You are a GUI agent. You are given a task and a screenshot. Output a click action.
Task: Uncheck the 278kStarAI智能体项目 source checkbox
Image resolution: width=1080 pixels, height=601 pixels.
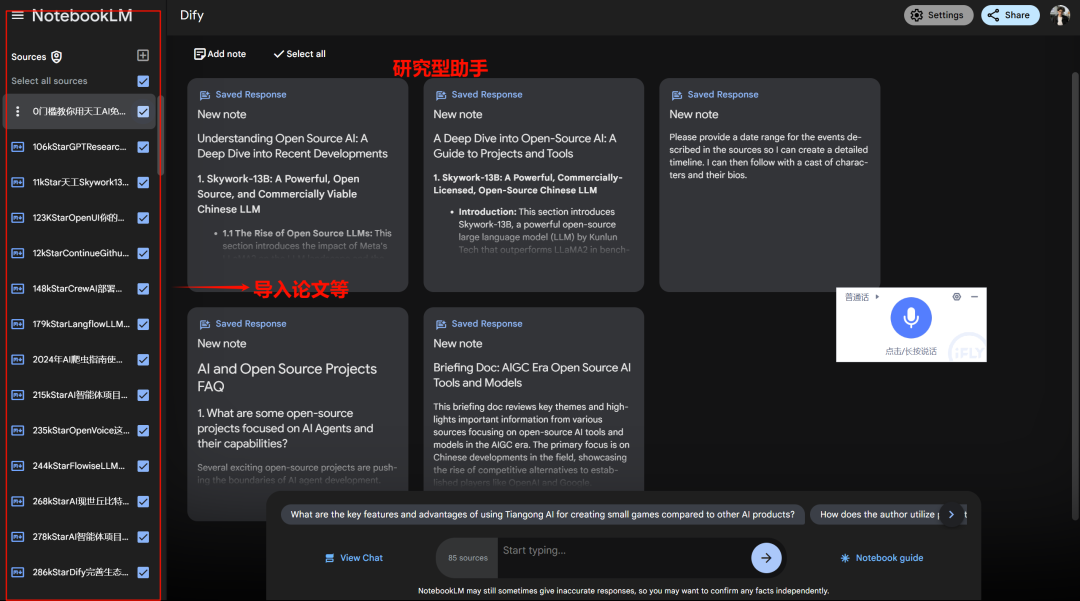click(143, 537)
